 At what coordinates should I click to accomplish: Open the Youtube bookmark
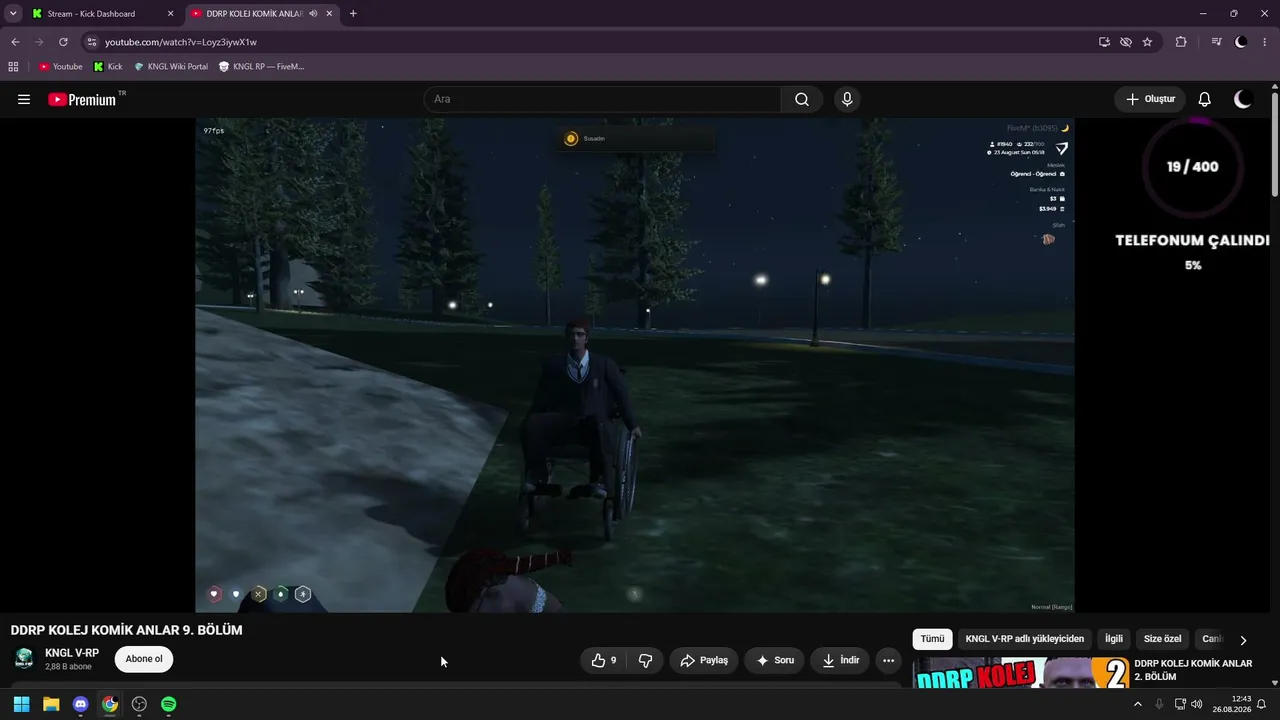tap(60, 67)
